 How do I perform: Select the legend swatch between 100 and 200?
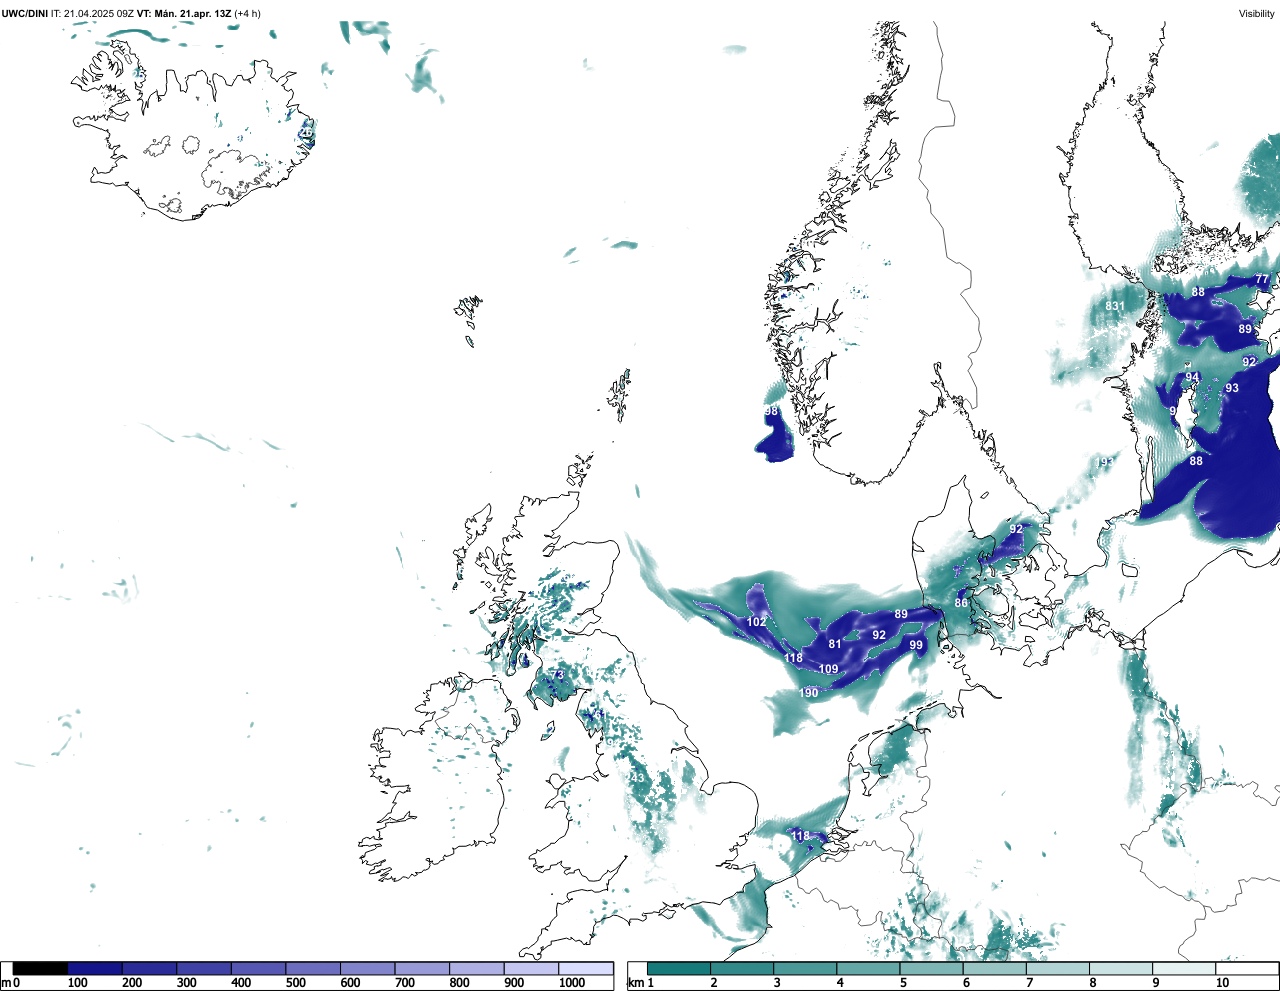94,968
